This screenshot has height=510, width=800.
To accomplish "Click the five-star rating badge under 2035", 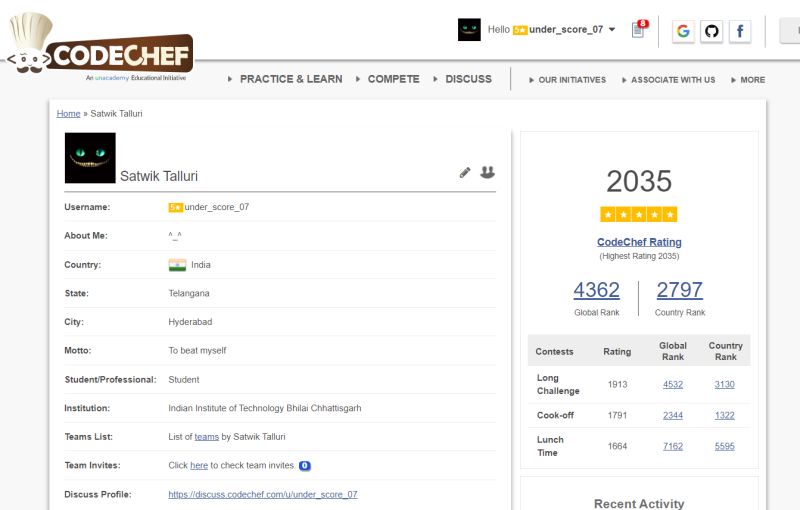I will point(639,215).
